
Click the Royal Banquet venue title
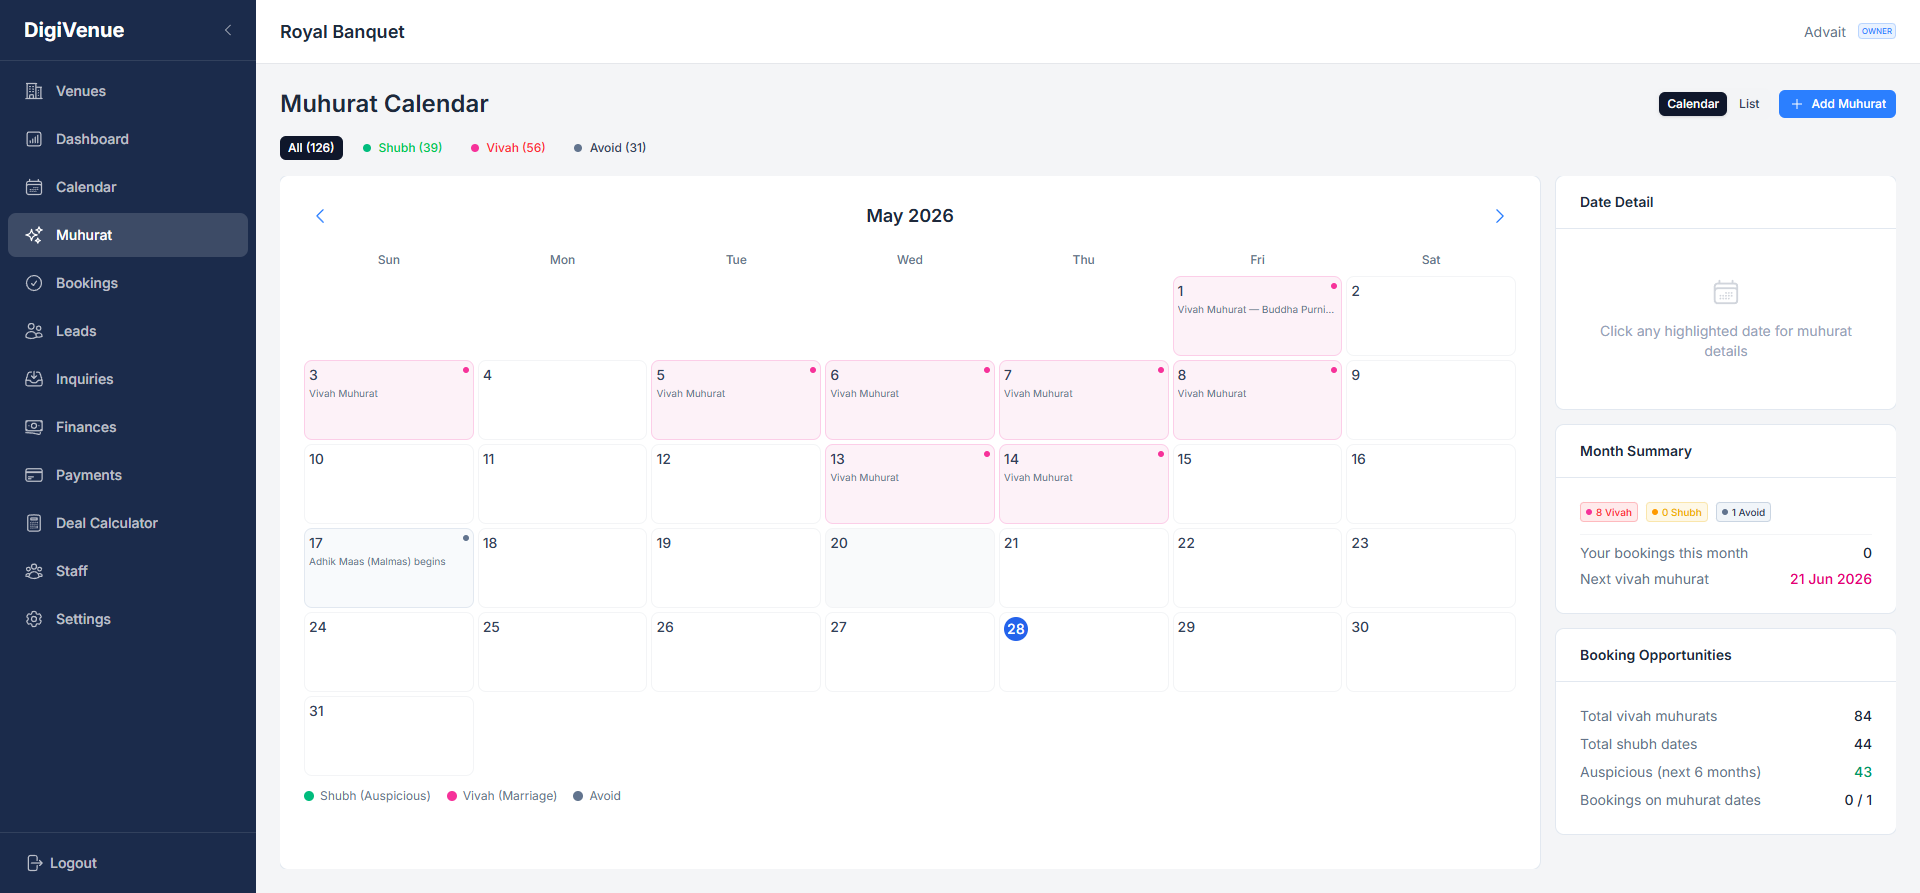click(x=342, y=32)
